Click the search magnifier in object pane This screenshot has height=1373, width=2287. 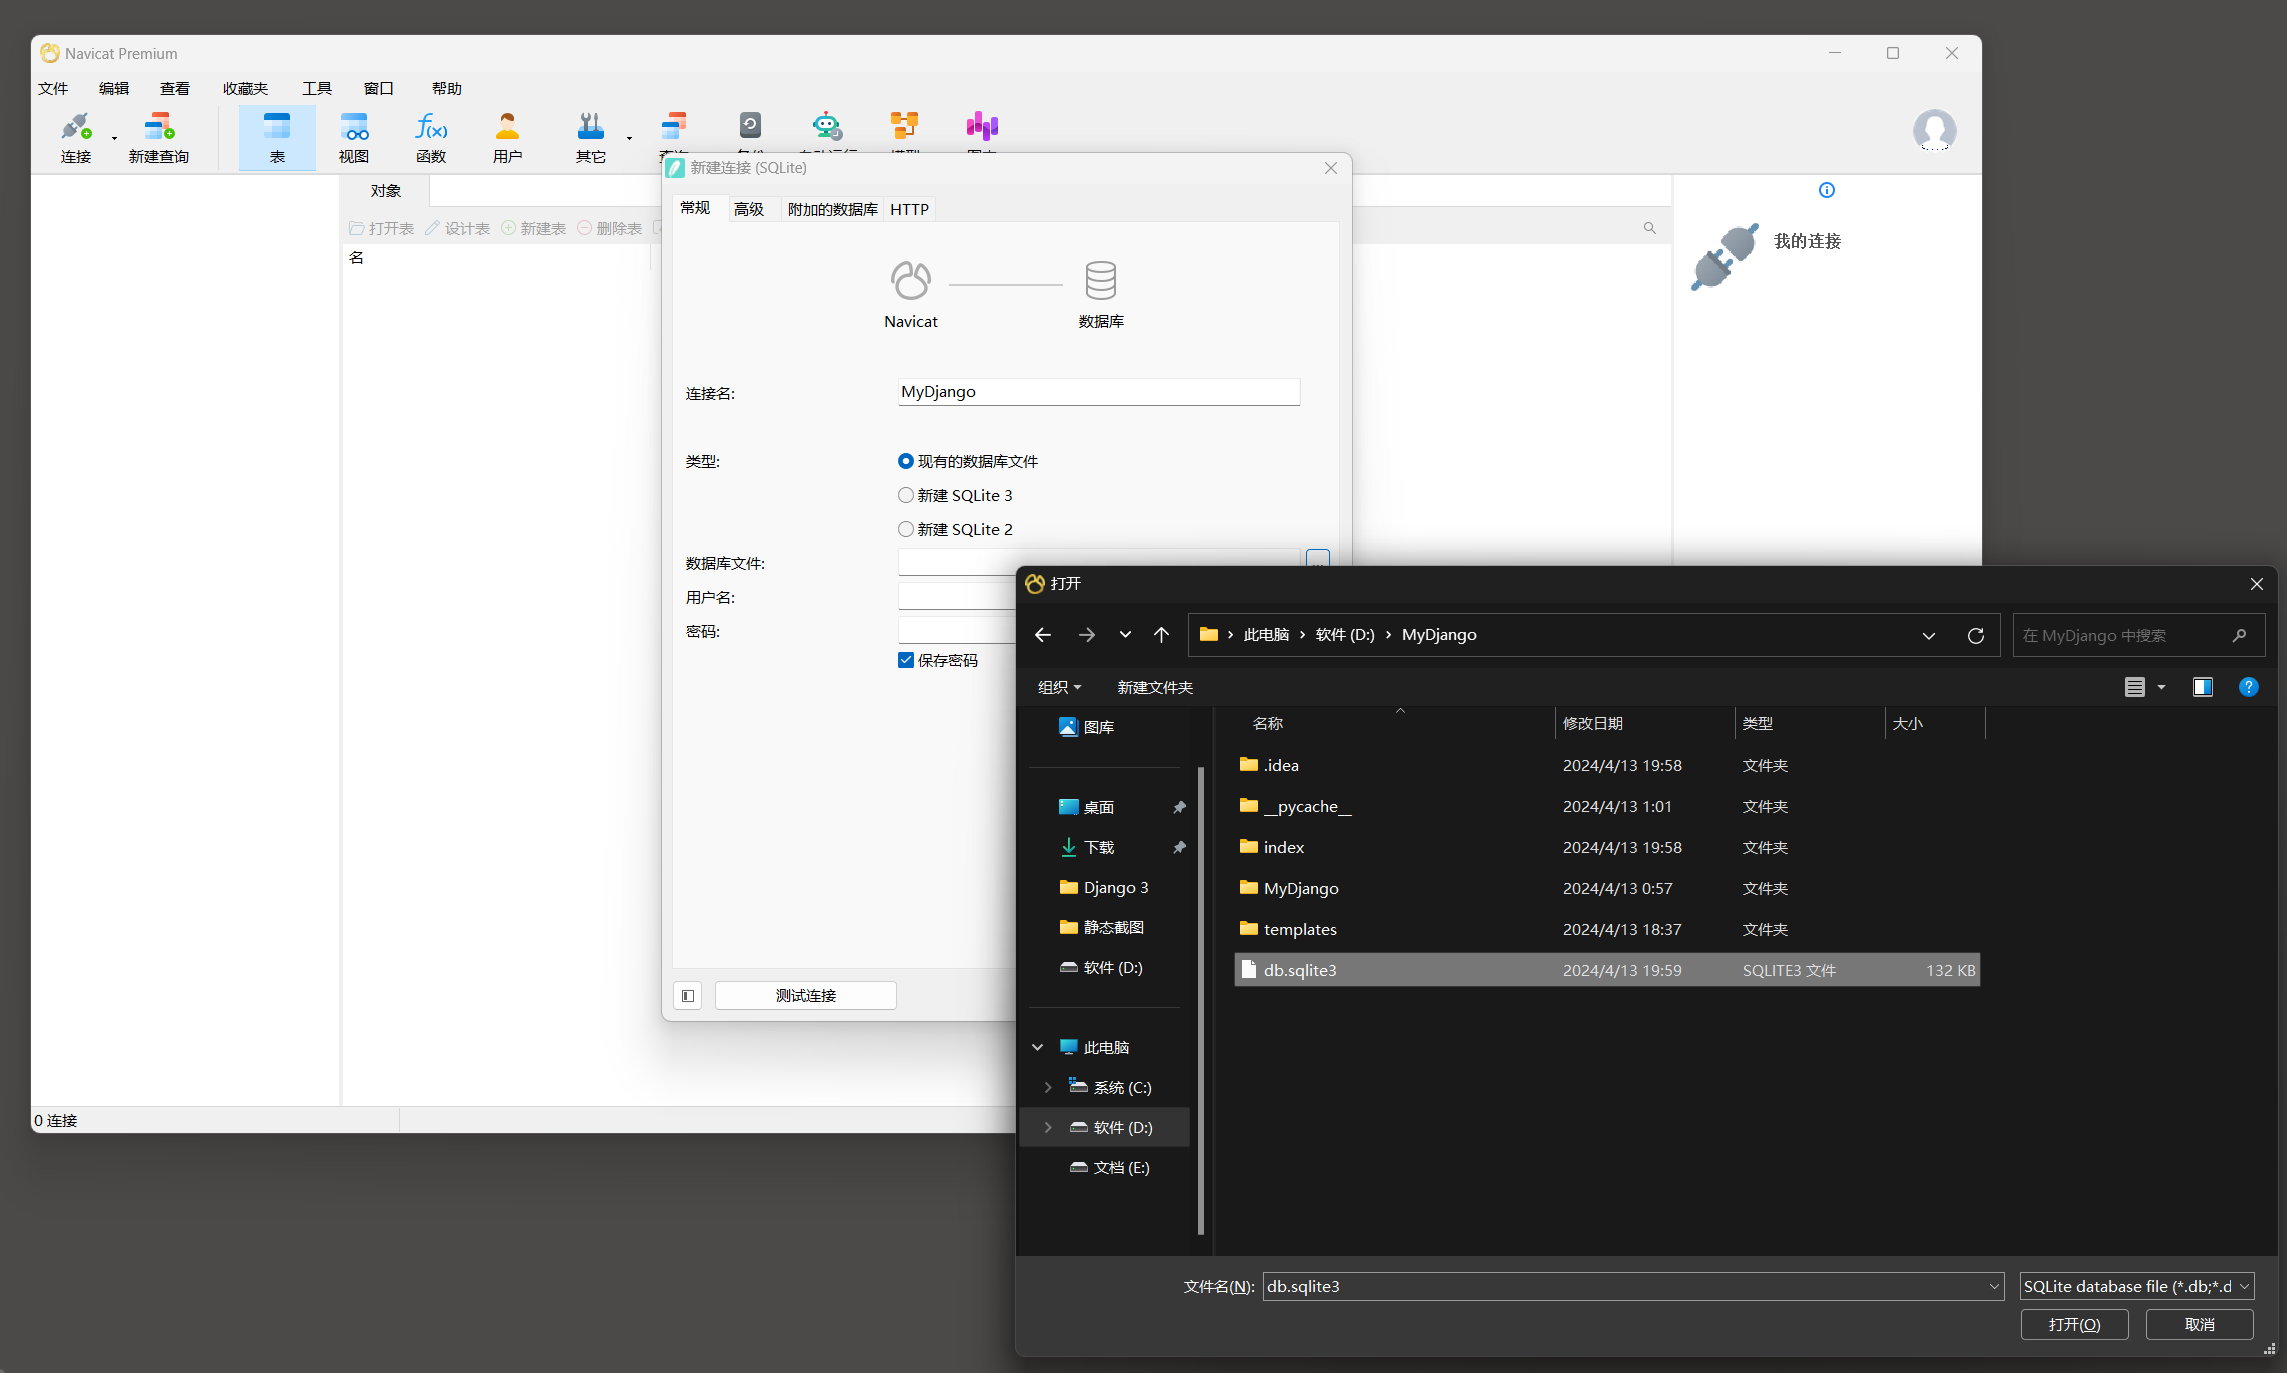pos(1650,228)
